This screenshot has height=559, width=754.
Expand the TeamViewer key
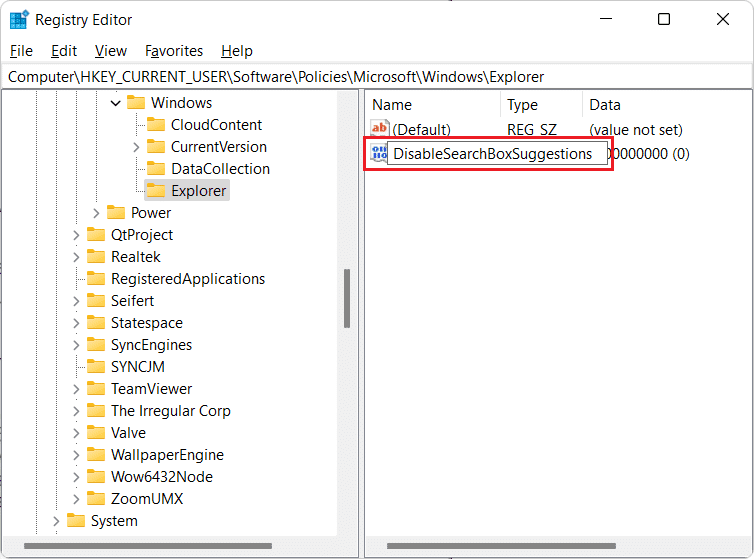tap(76, 389)
